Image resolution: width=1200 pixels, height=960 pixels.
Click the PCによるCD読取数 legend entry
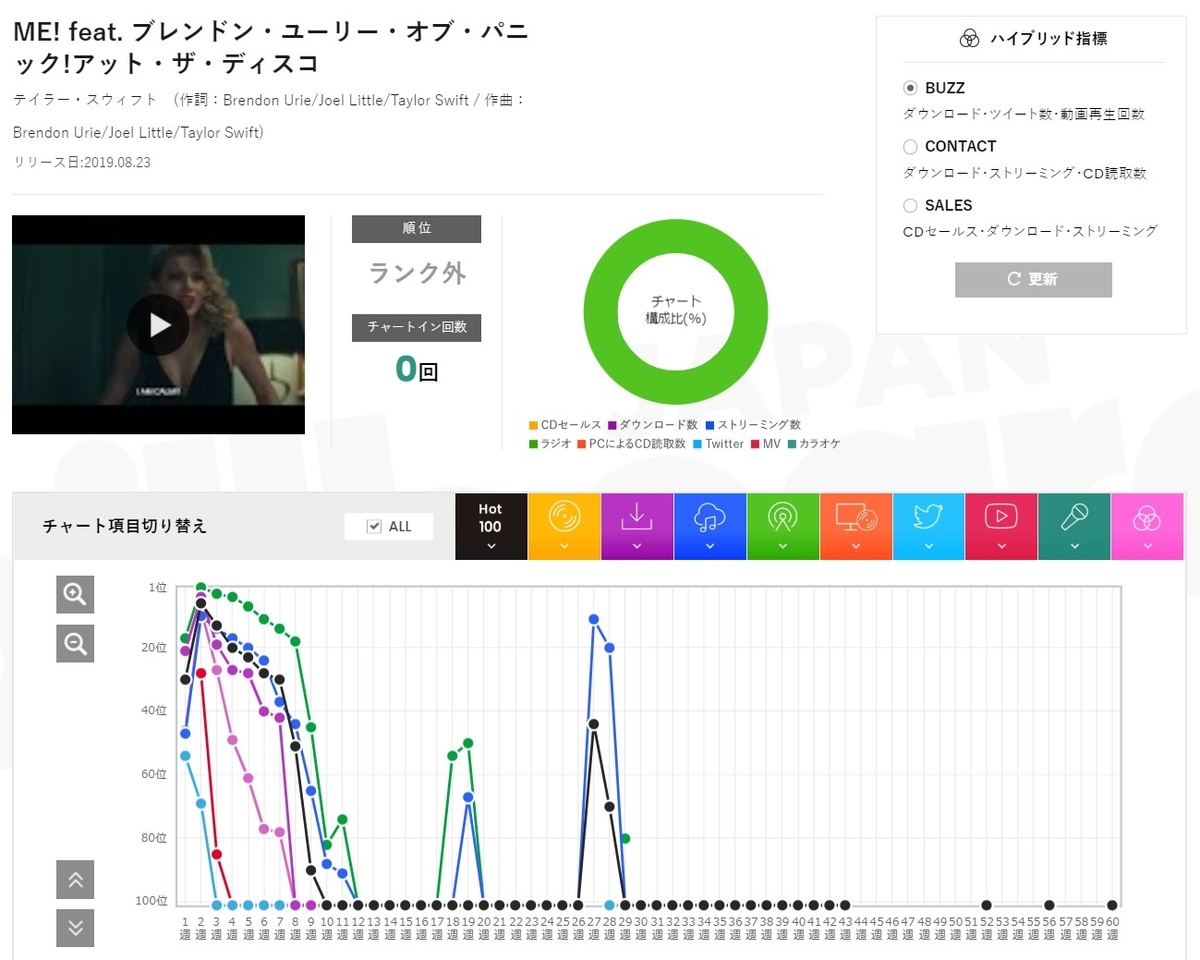click(631, 444)
